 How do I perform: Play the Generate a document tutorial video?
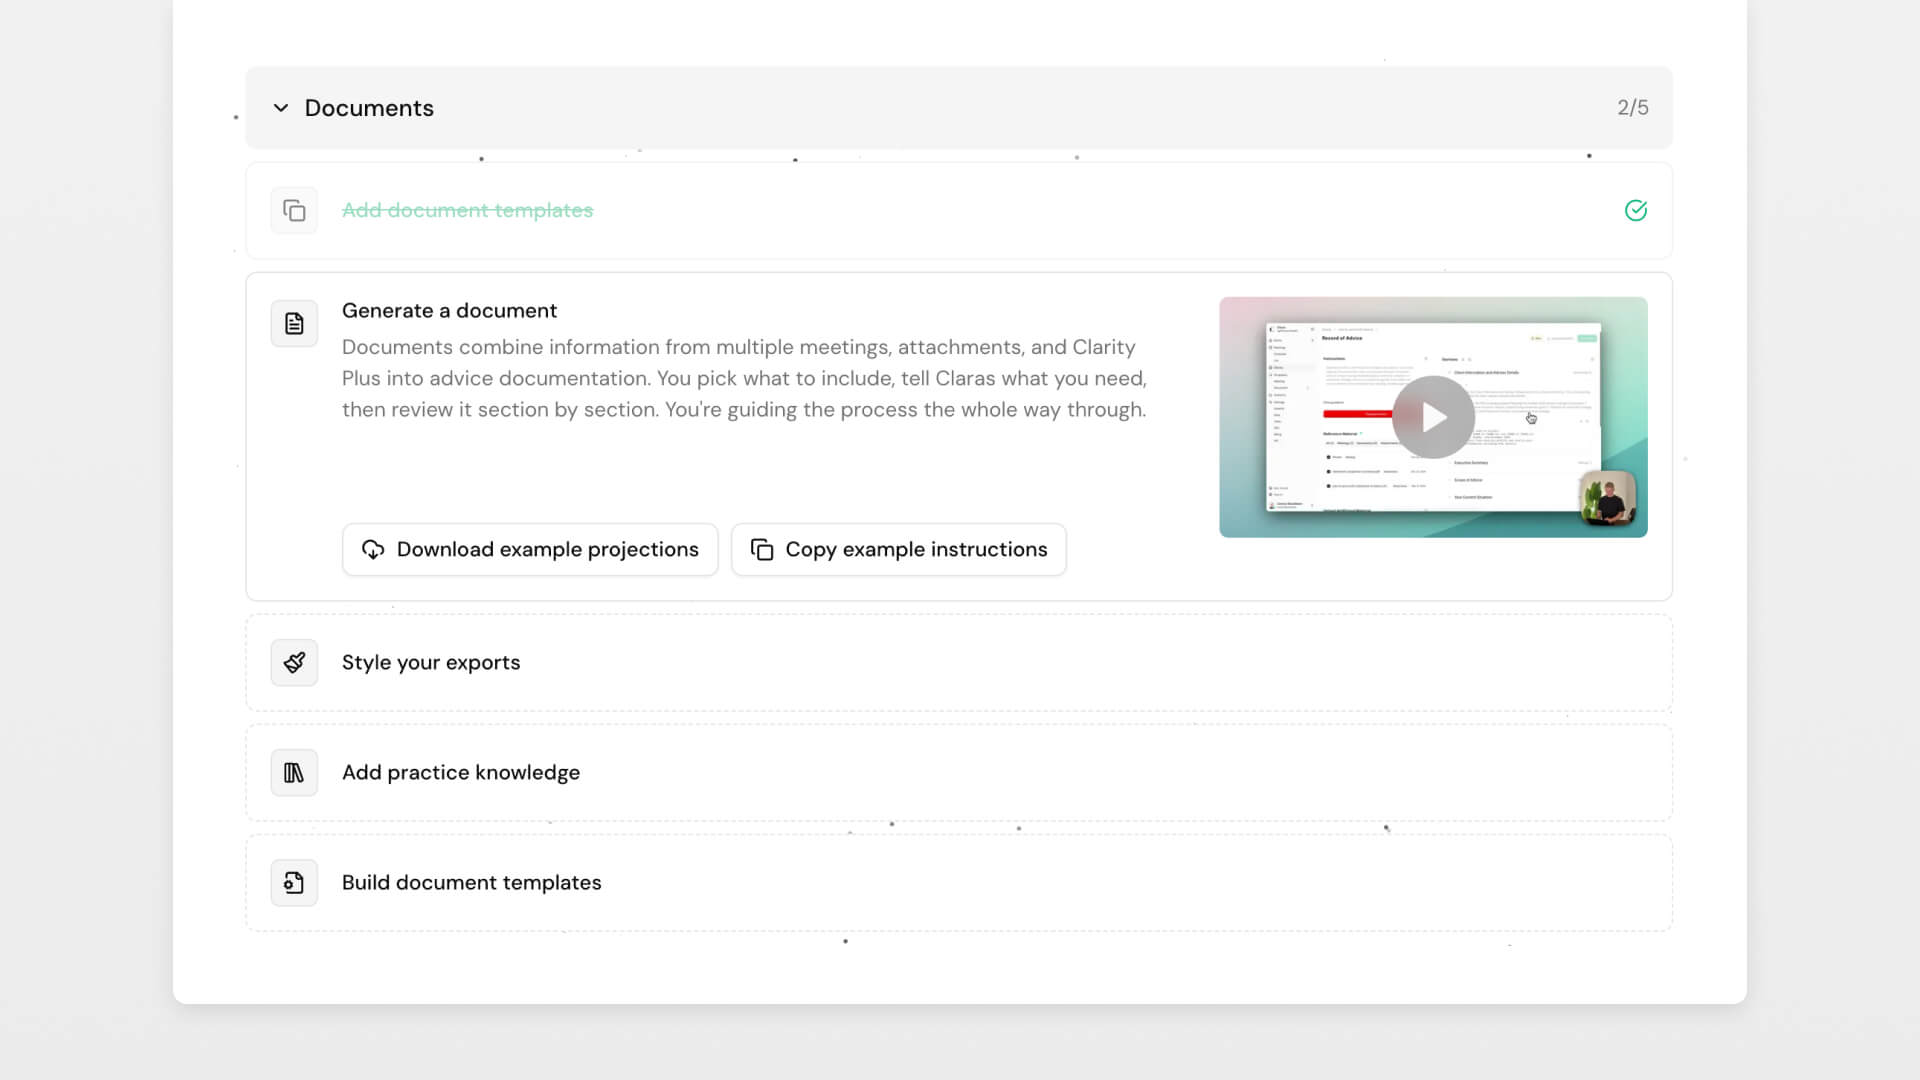[x=1432, y=417]
